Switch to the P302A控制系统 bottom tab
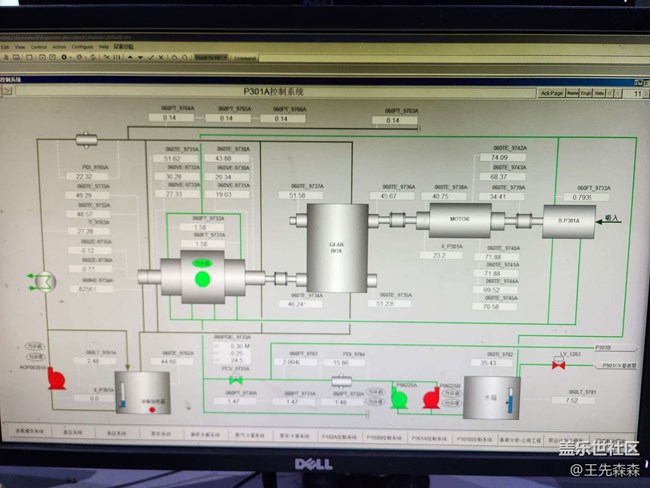The height and width of the screenshot is (488, 650). pyautogui.click(x=338, y=437)
